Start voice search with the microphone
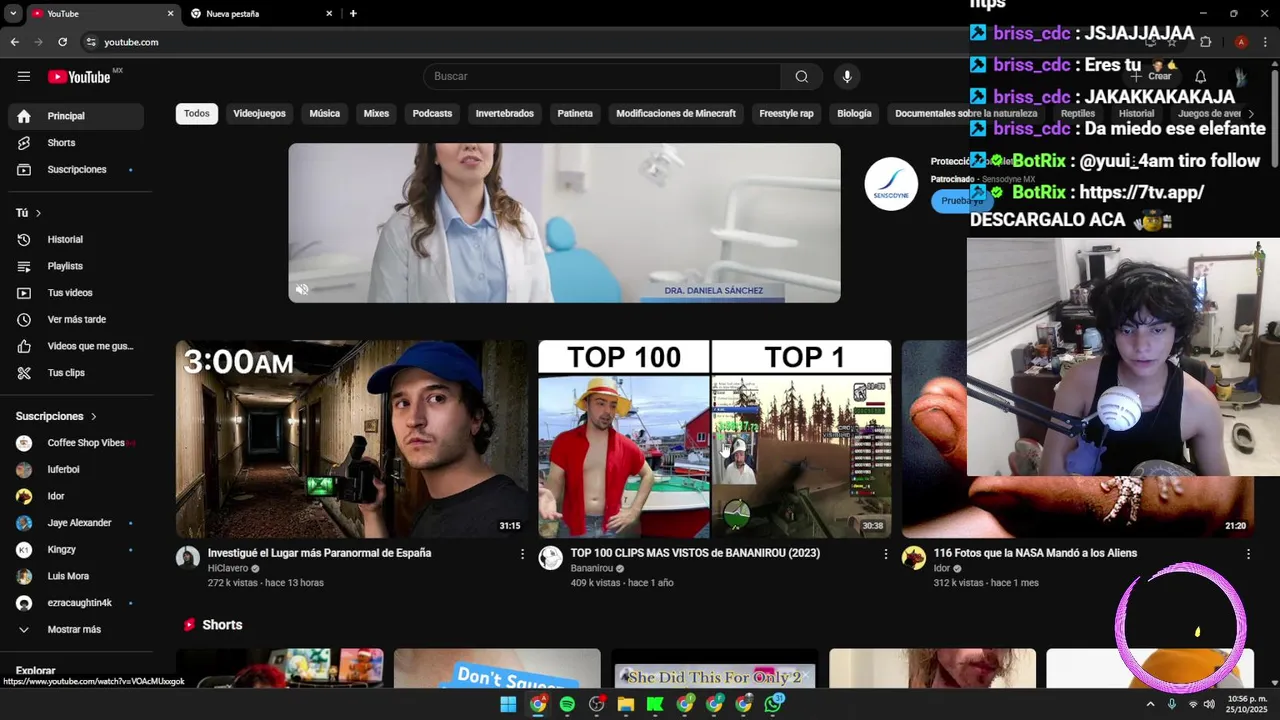This screenshot has width=1280, height=720. (x=847, y=77)
